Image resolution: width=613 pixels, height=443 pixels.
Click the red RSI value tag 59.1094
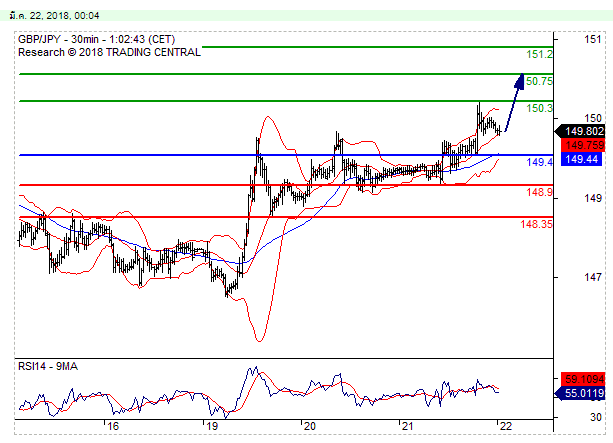(x=583, y=379)
